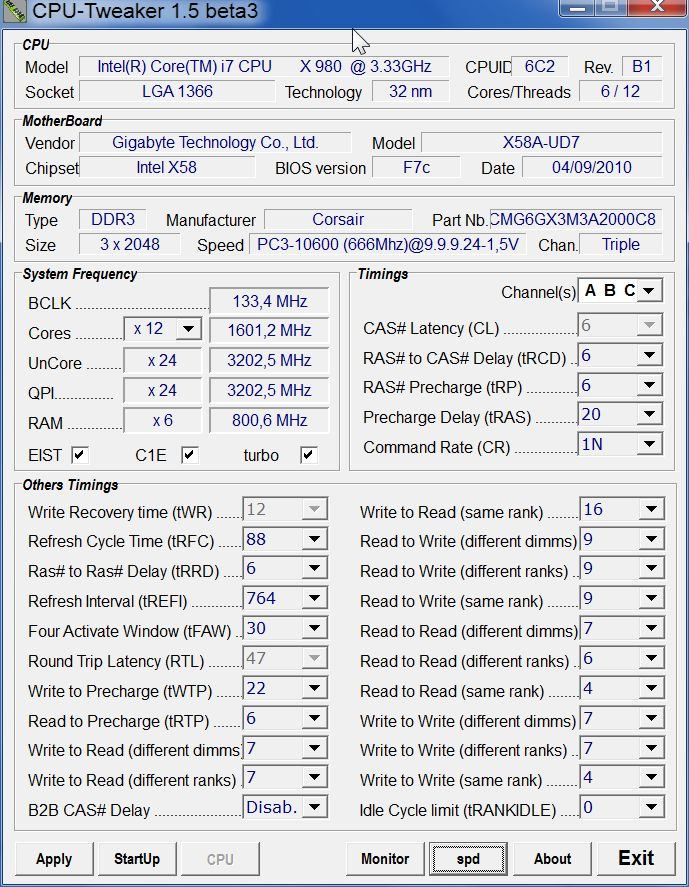
Task: Open Write to Read (different ranks) dropdown
Action: click(x=285, y=777)
